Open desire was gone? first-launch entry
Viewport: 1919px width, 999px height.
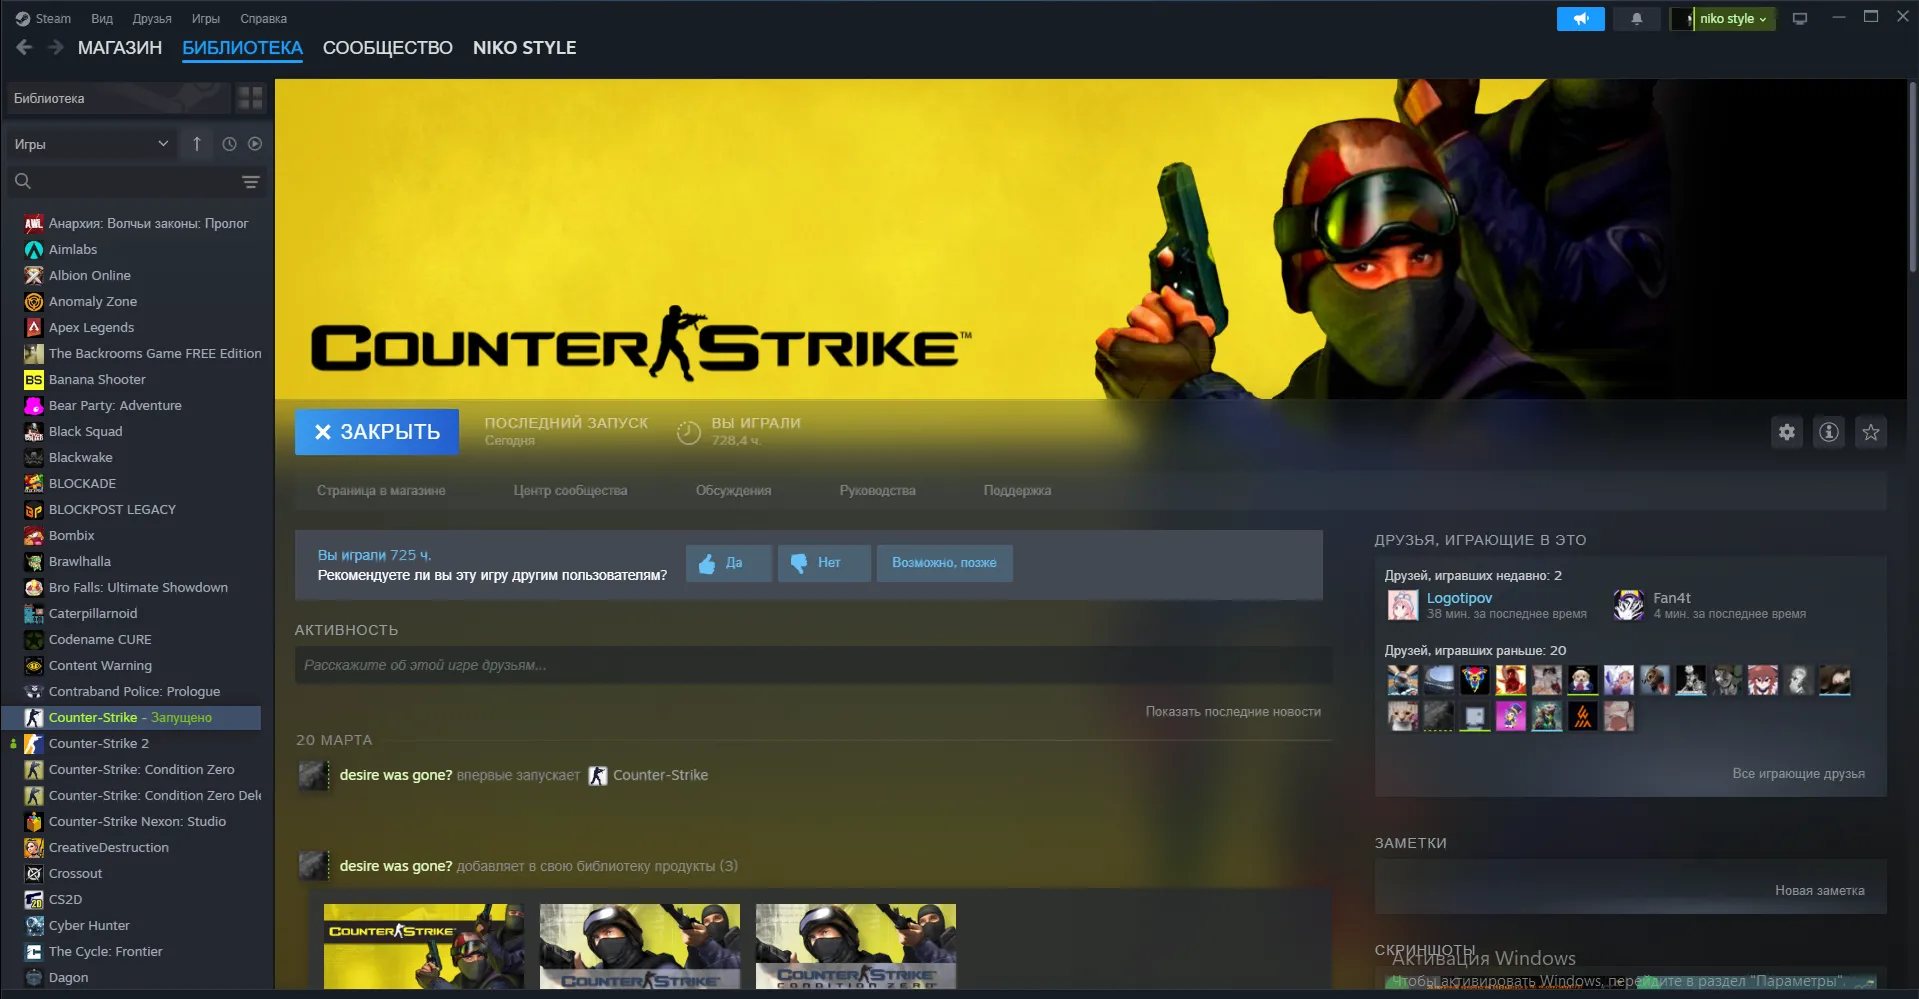396,775
